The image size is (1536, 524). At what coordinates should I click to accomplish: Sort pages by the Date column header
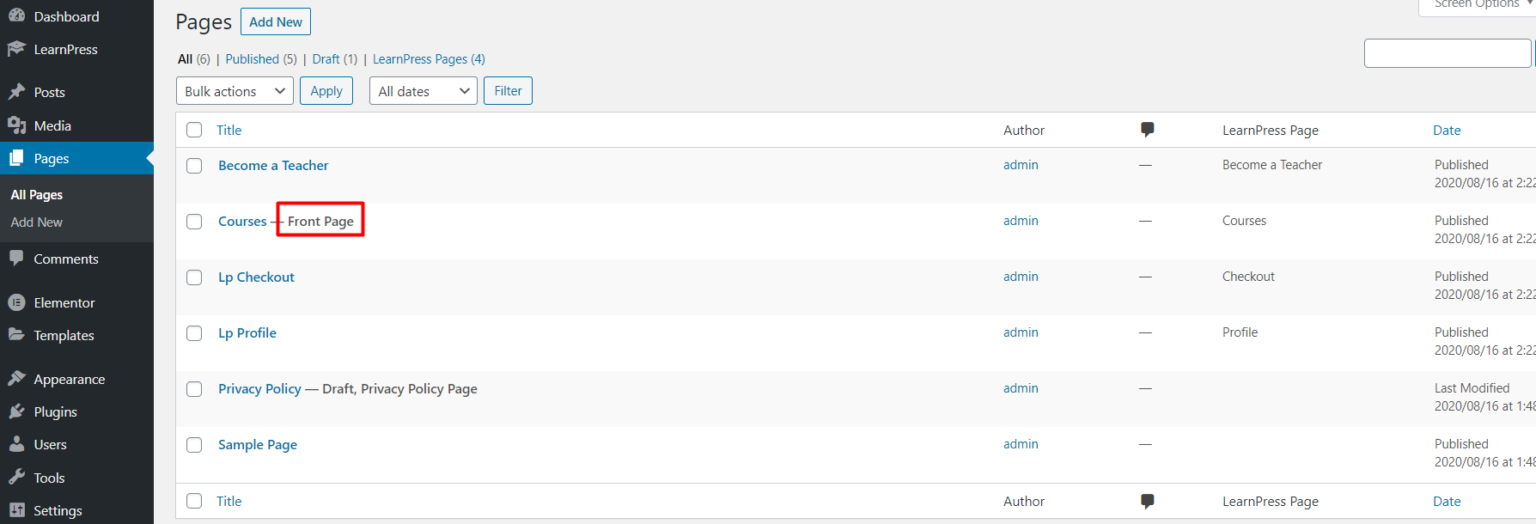(x=1446, y=130)
